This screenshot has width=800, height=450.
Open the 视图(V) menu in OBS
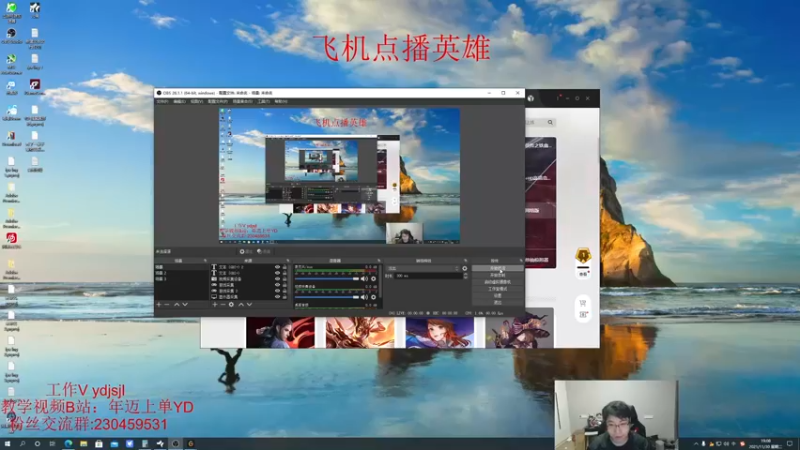point(196,102)
